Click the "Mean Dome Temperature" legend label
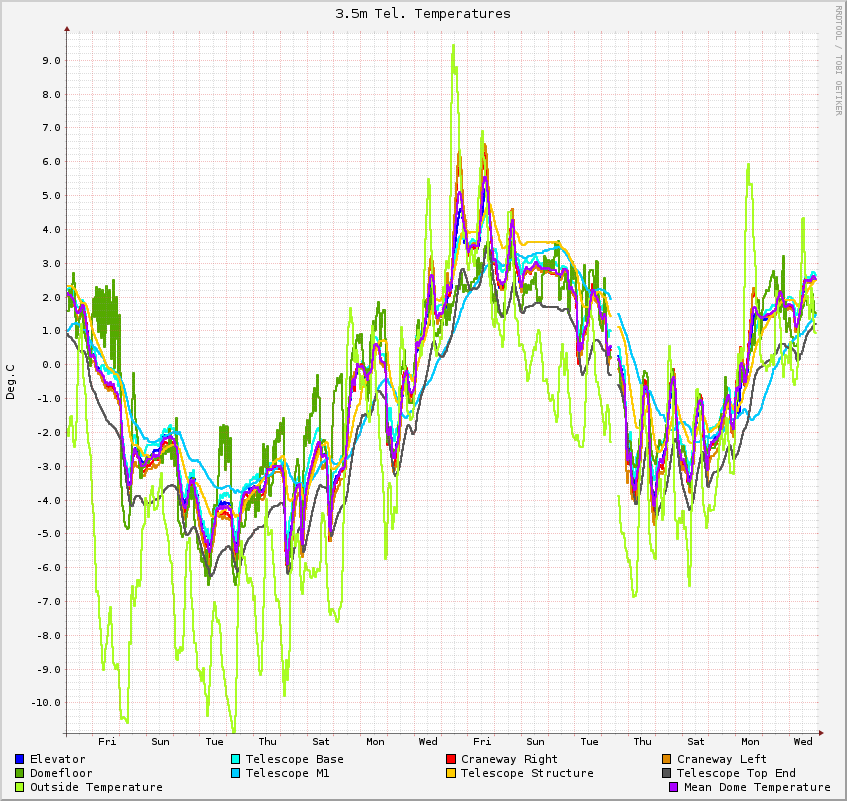 point(757,787)
